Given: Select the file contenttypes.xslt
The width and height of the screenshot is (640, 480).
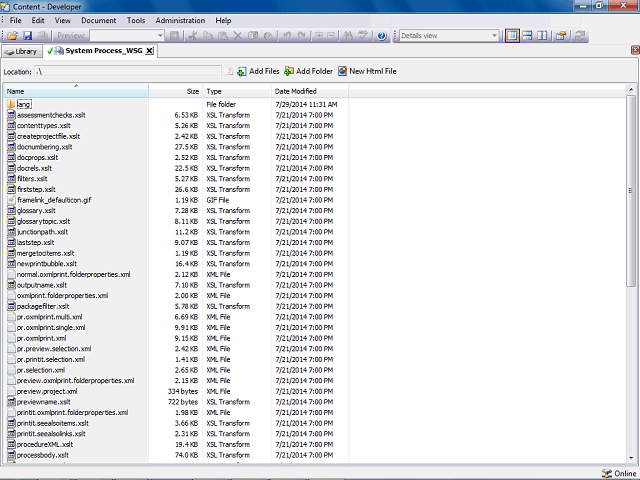Looking at the screenshot, I should (43, 126).
